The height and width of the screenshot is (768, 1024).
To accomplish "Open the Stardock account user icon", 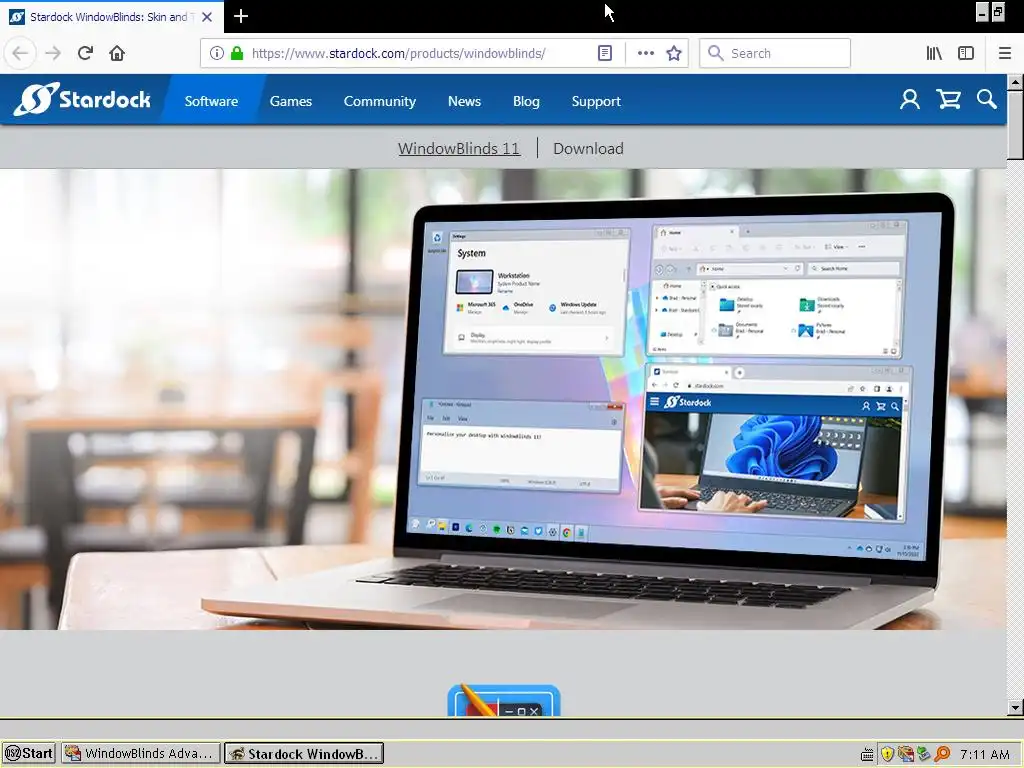I will click(910, 99).
